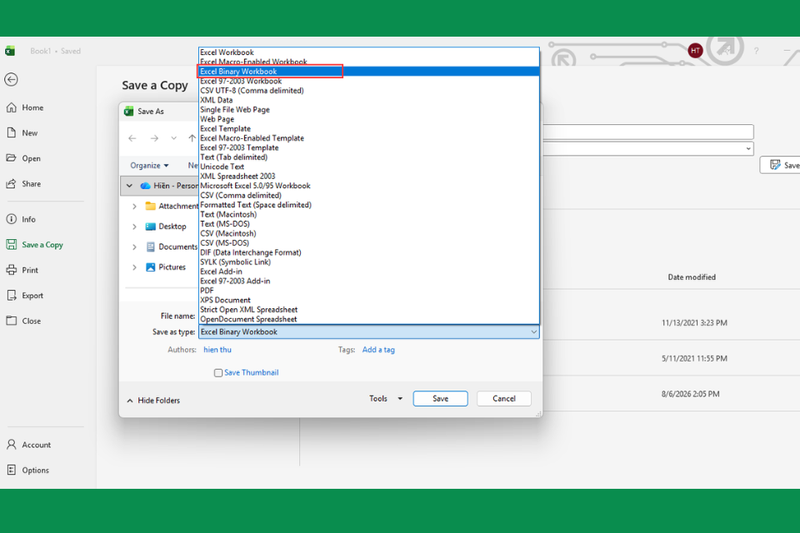This screenshot has width=800, height=533.
Task: Select the Attachments folder
Action: pyautogui.click(x=172, y=206)
